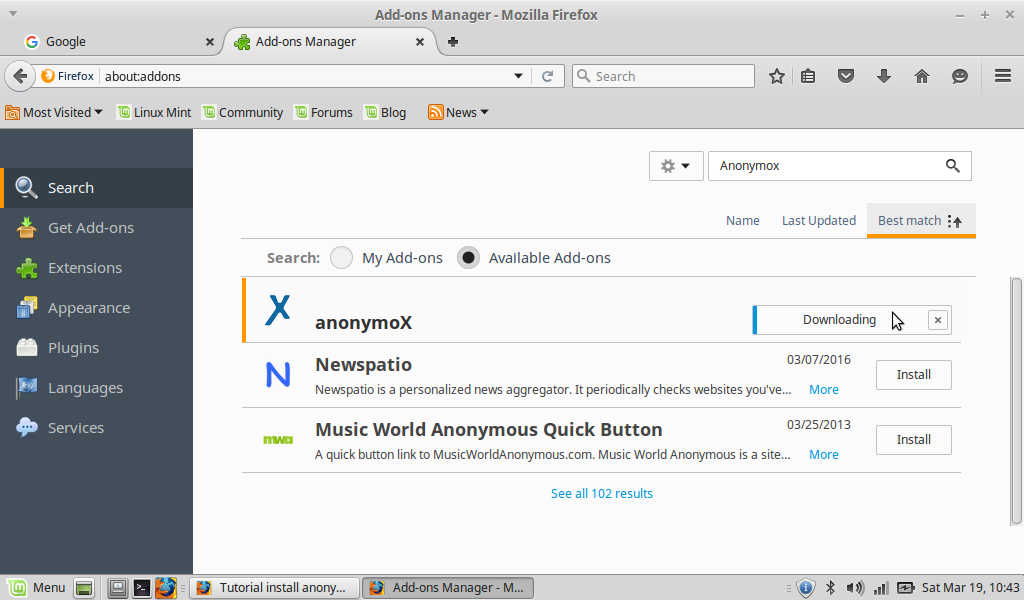Open the Downloads arrow icon
Screen dimensions: 1024x600
(884, 76)
